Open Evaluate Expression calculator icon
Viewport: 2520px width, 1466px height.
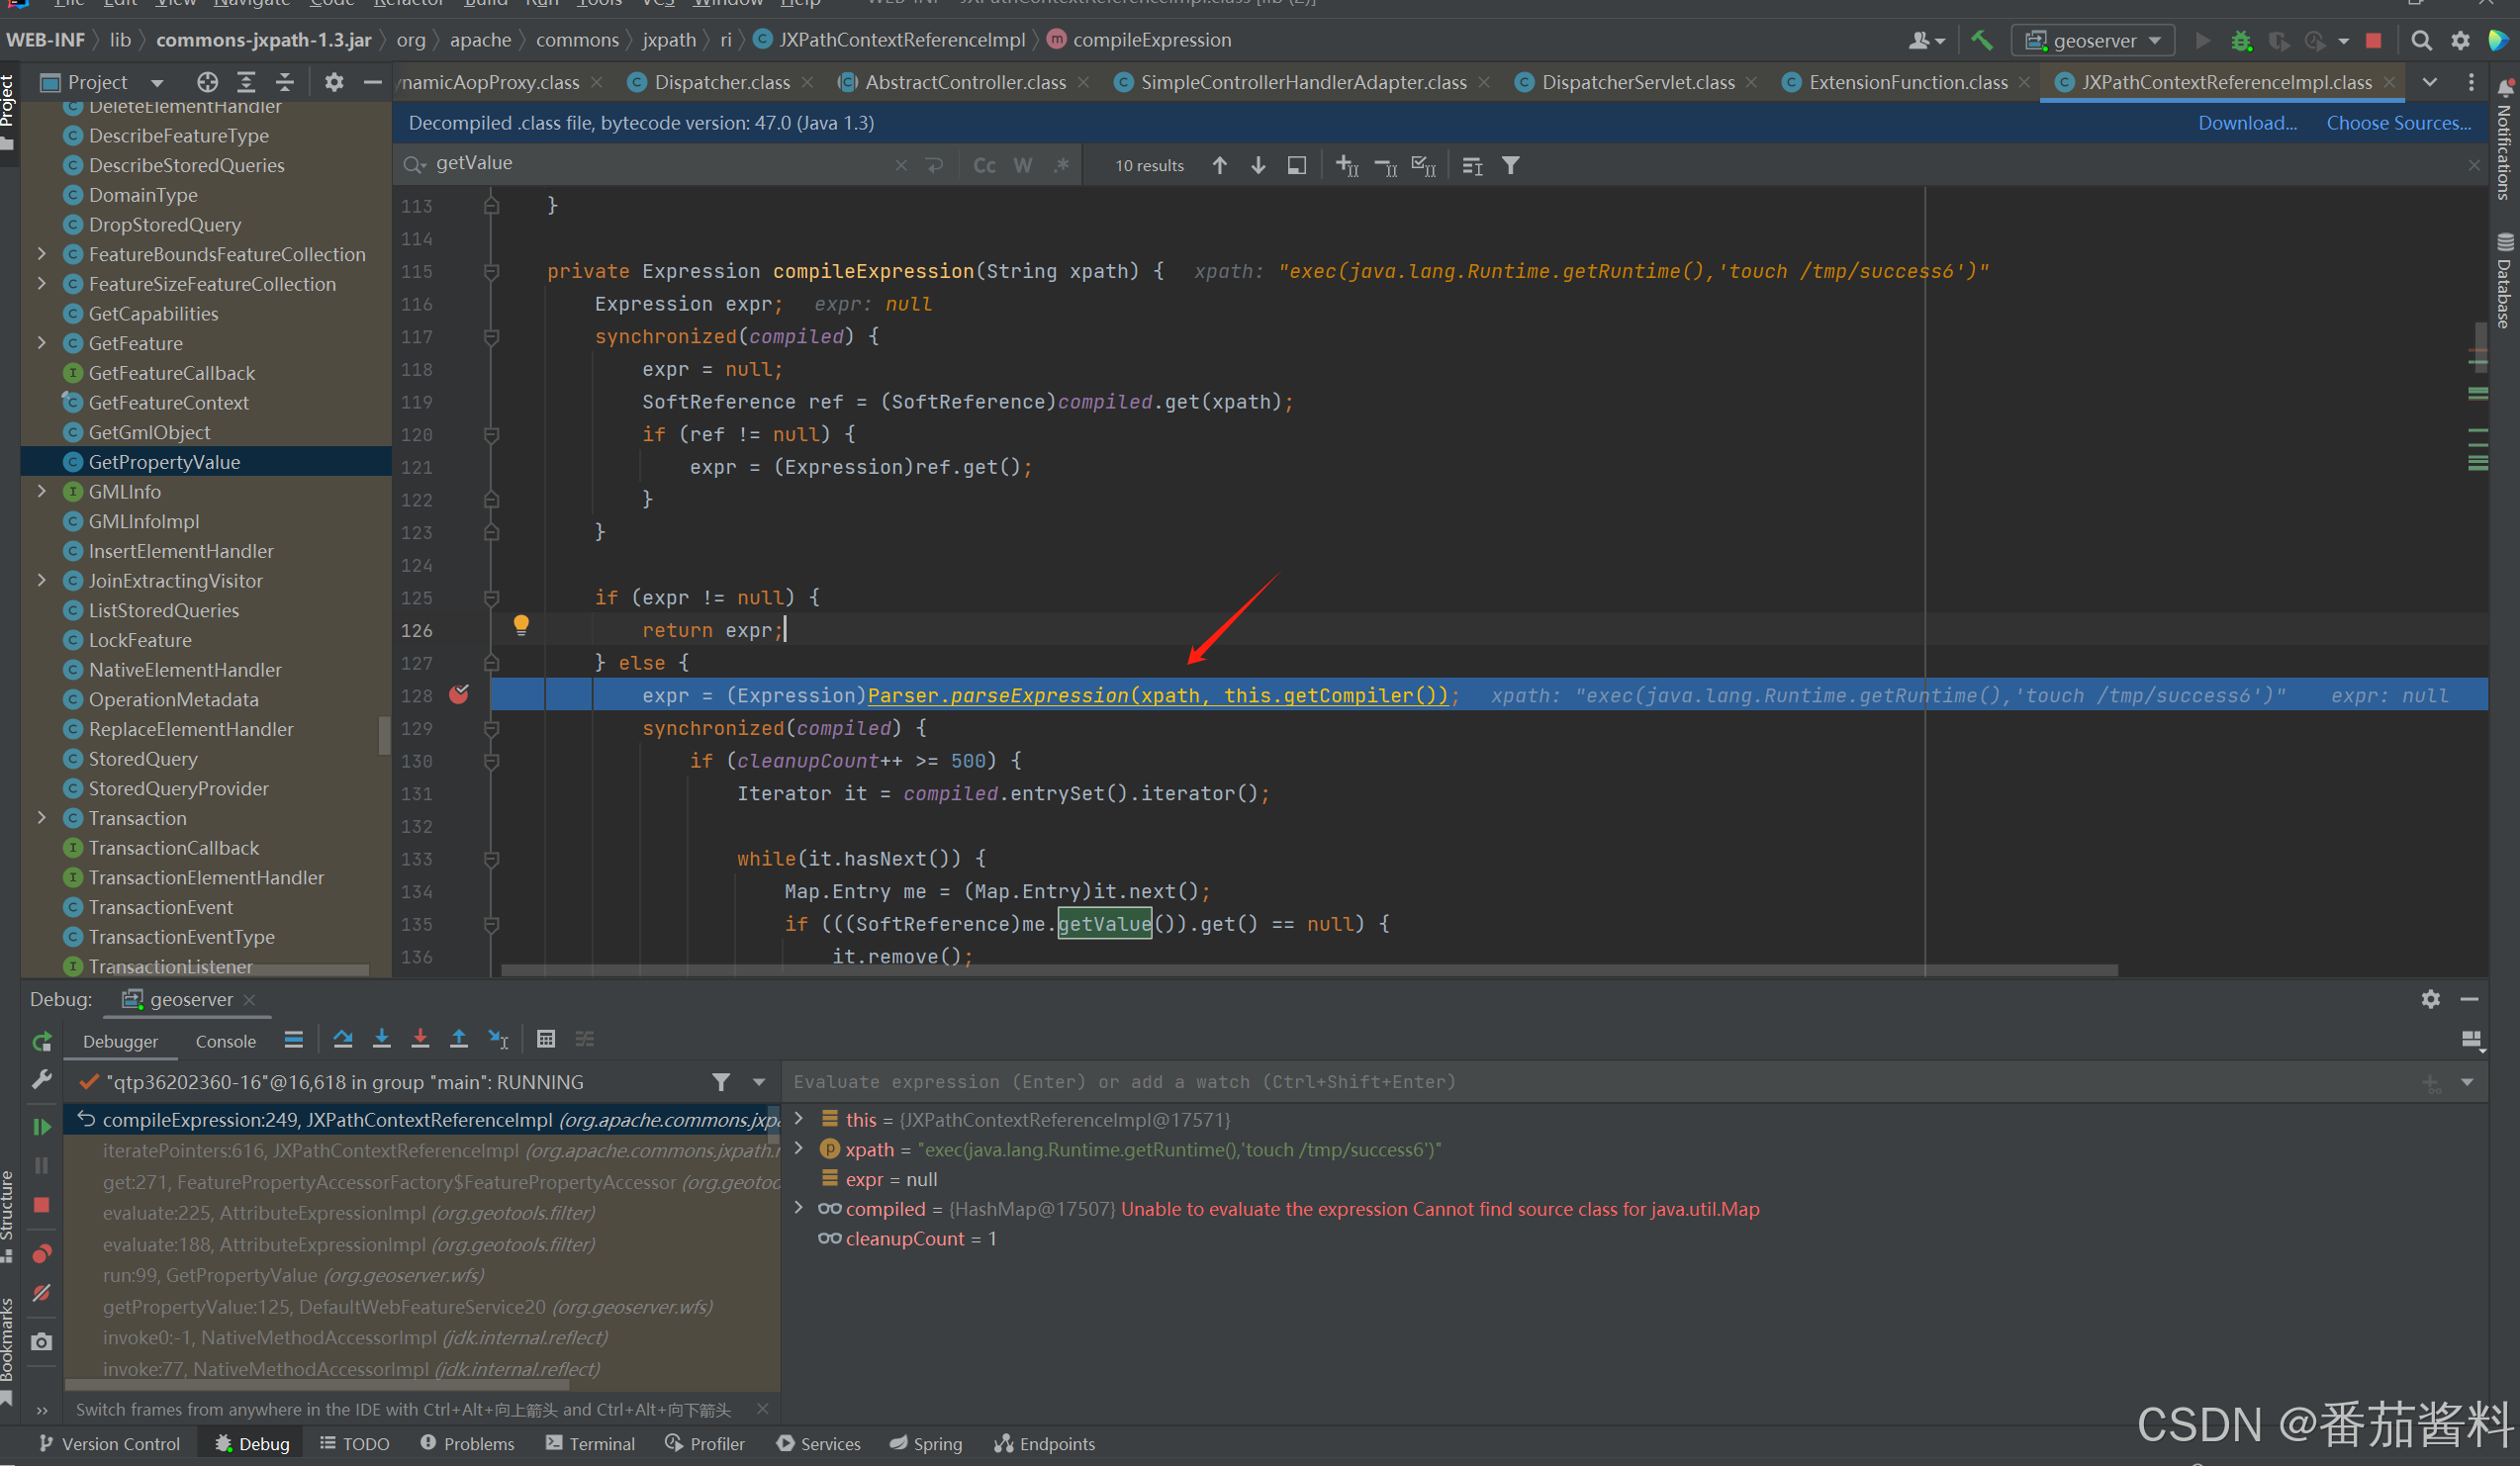[545, 1039]
